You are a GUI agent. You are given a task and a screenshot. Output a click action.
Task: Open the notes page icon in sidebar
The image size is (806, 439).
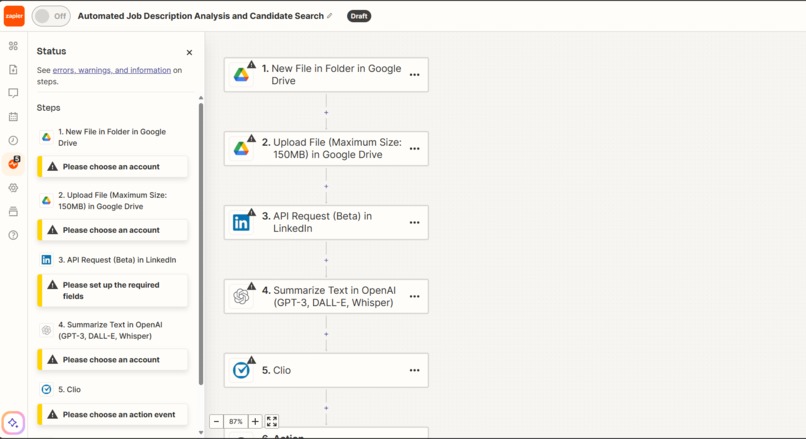(13, 69)
